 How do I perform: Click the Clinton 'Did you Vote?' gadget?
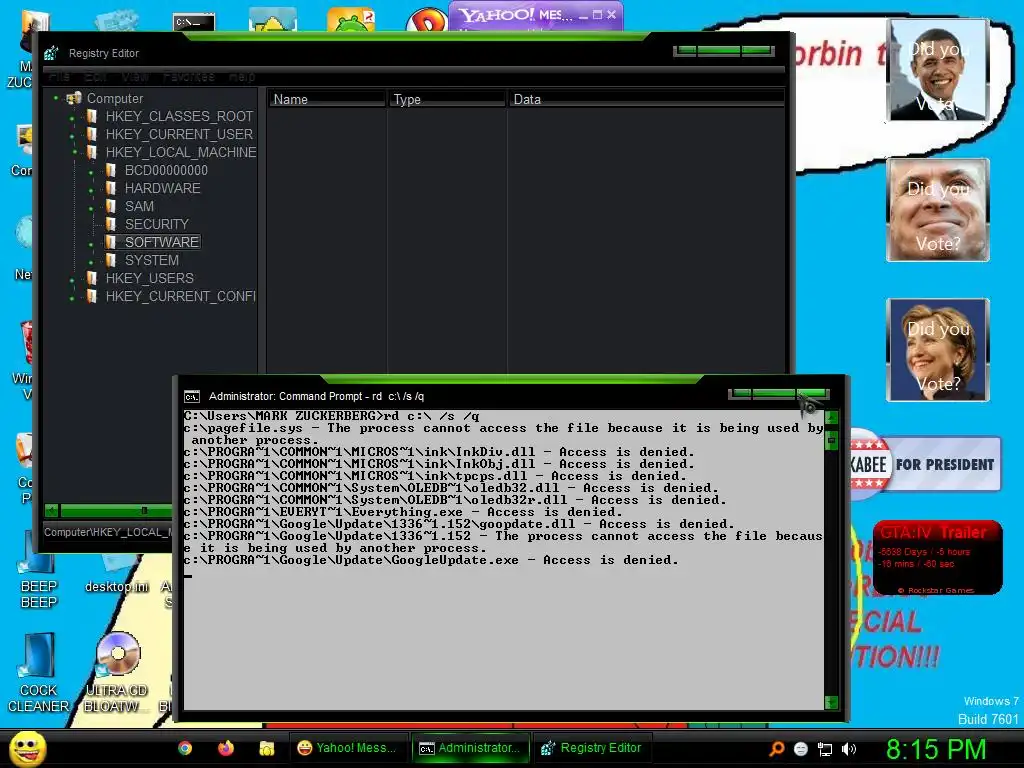click(938, 349)
